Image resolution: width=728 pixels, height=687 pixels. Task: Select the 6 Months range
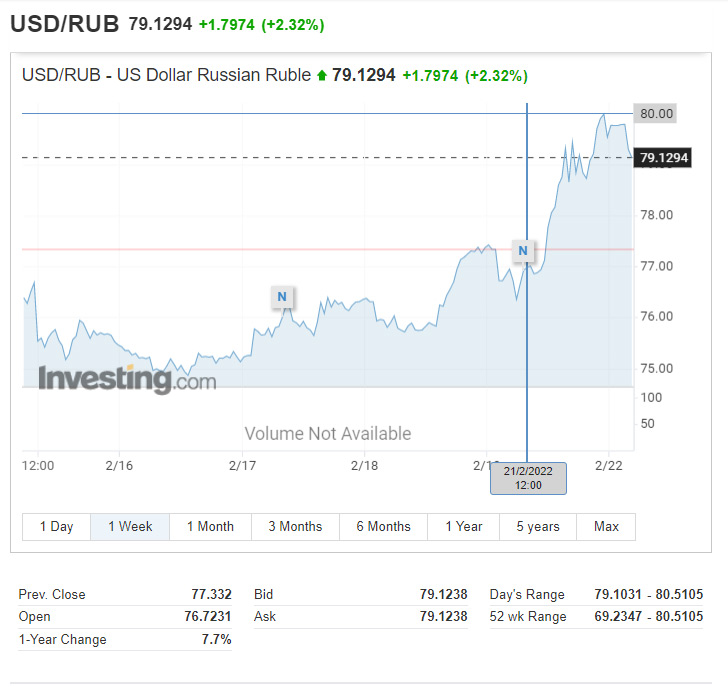tap(383, 526)
